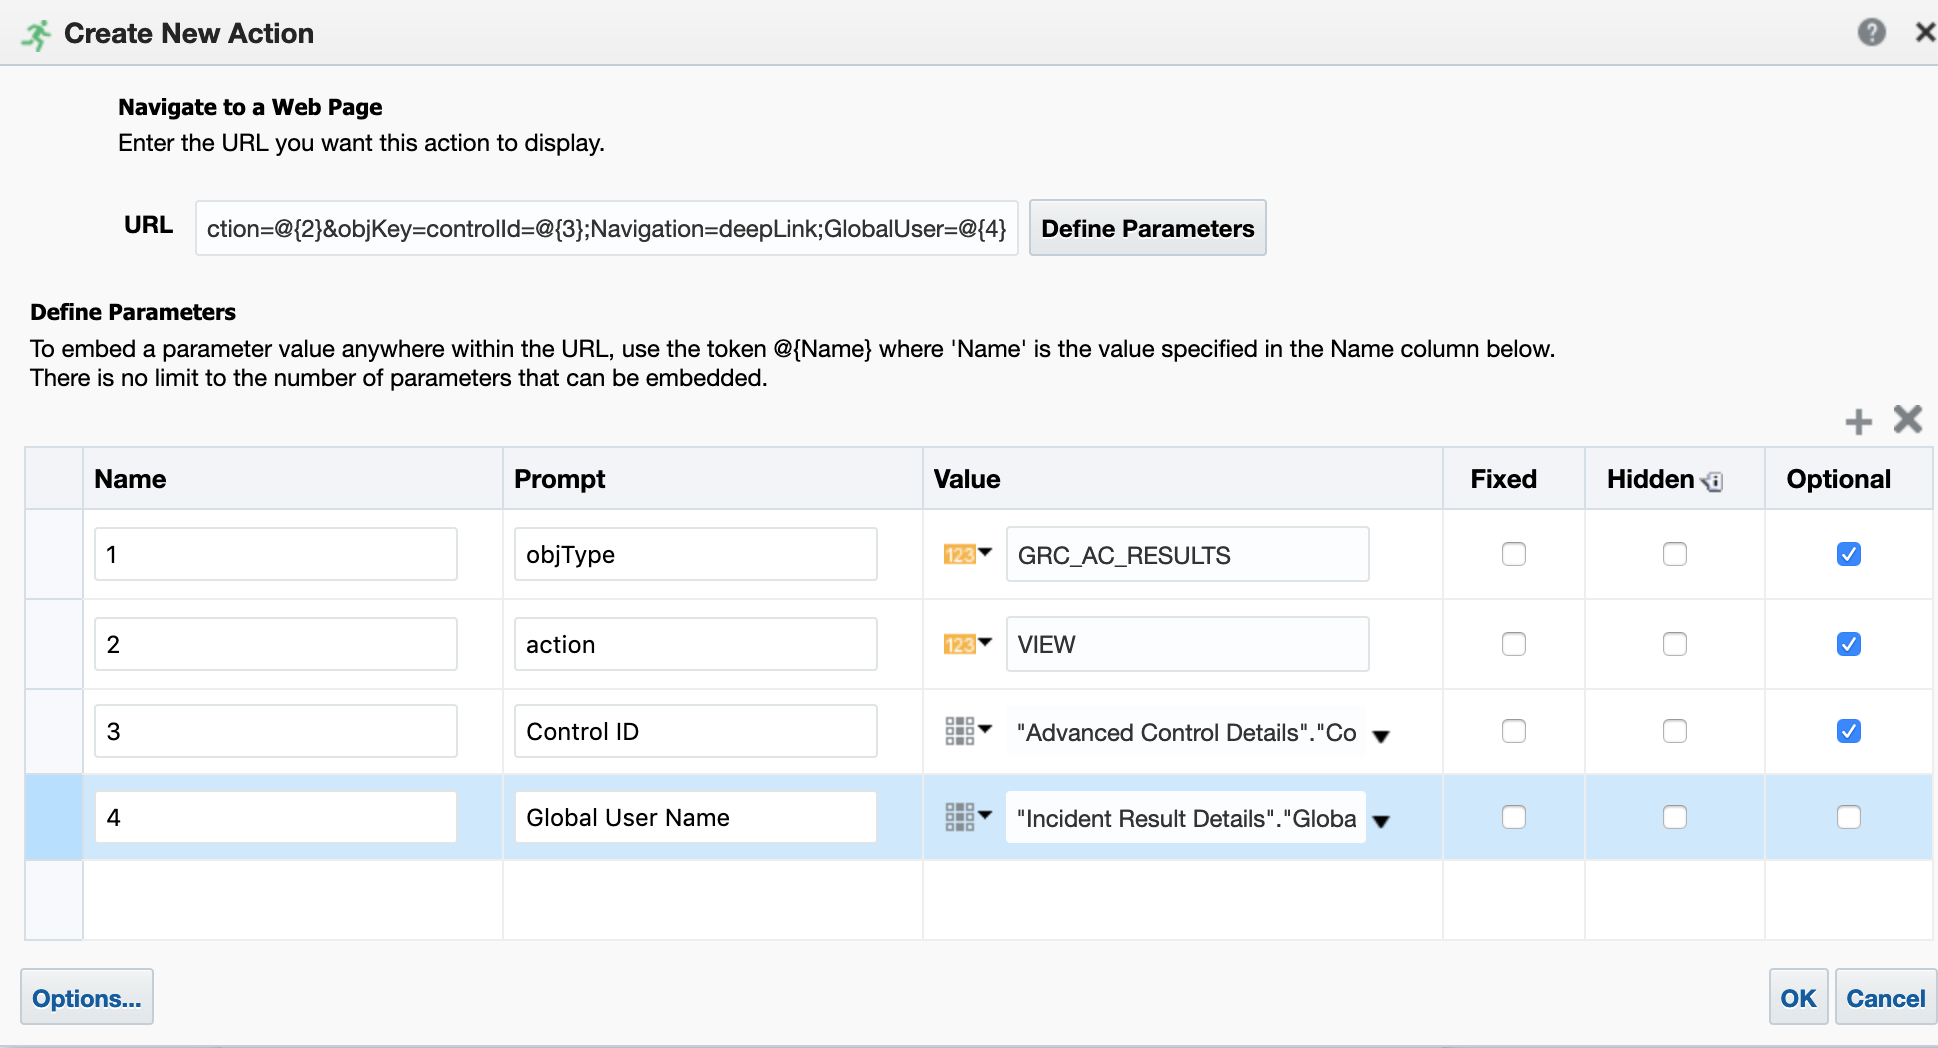Enable Hidden for the objType parameter

click(x=1675, y=553)
